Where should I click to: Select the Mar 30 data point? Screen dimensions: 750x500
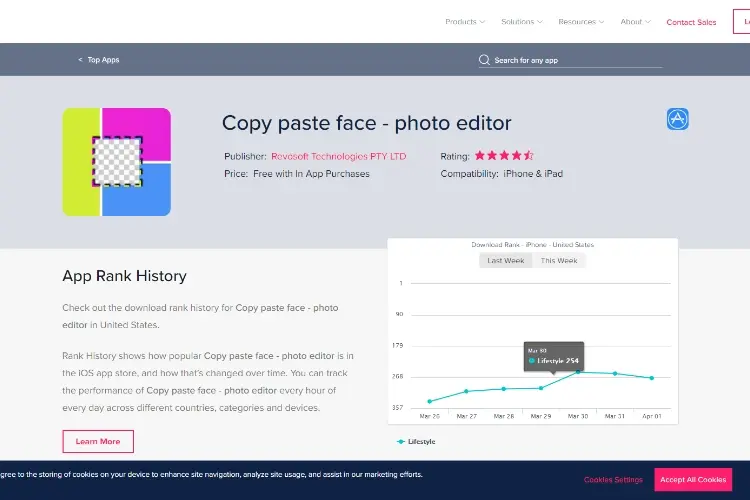578,372
